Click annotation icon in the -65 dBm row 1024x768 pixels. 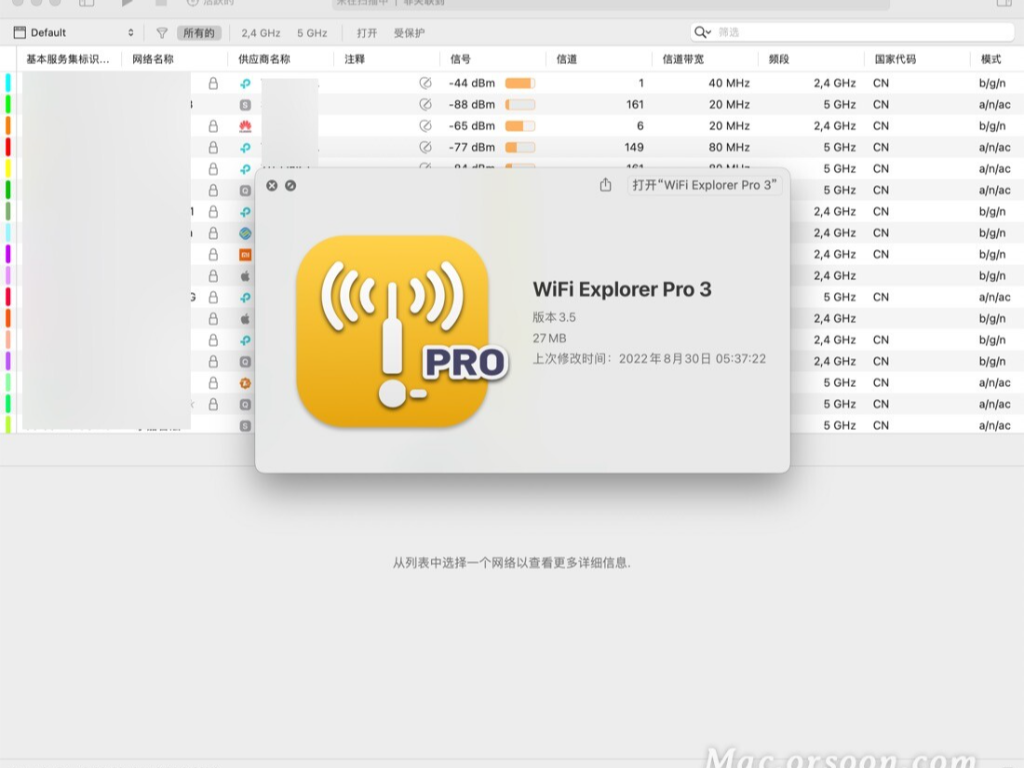[425, 126]
